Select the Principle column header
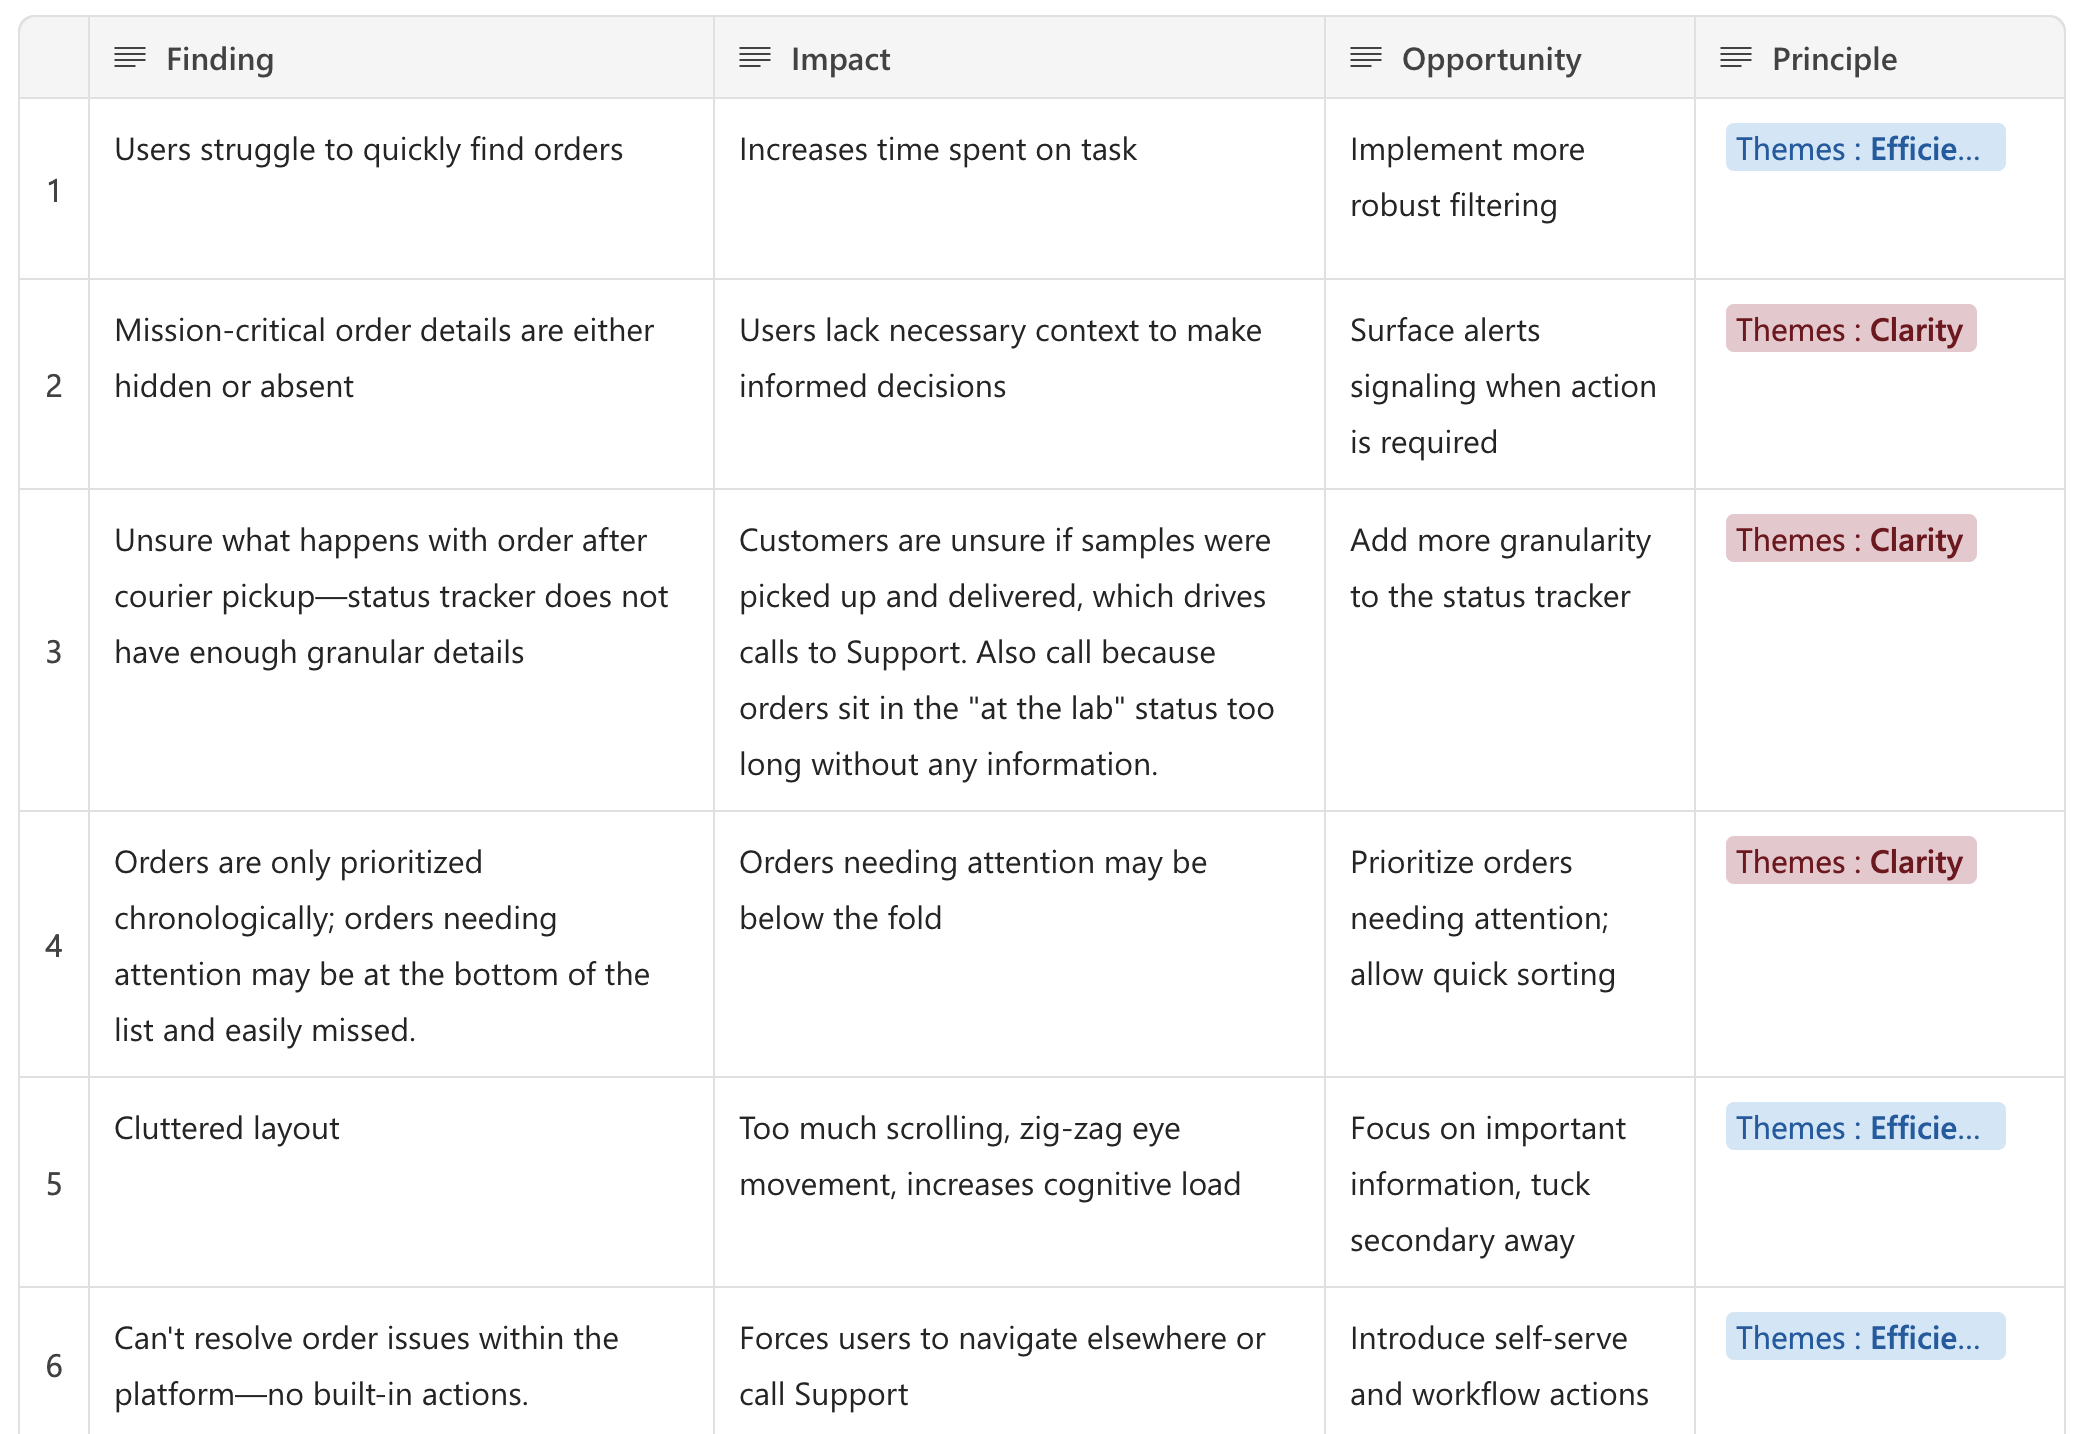The width and height of the screenshot is (2086, 1434). coord(1880,58)
